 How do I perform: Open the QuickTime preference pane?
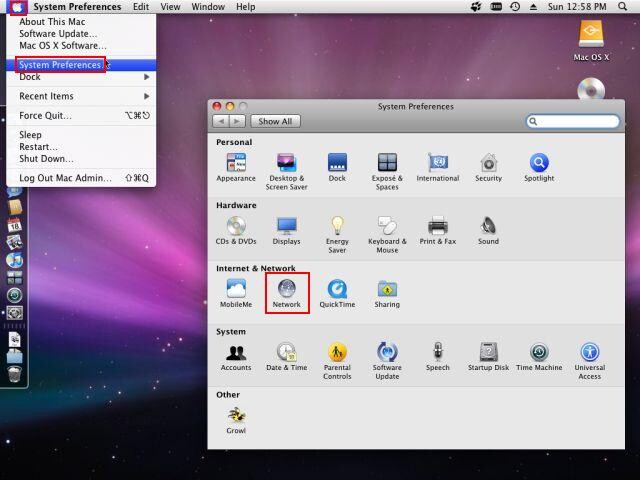tap(337, 293)
